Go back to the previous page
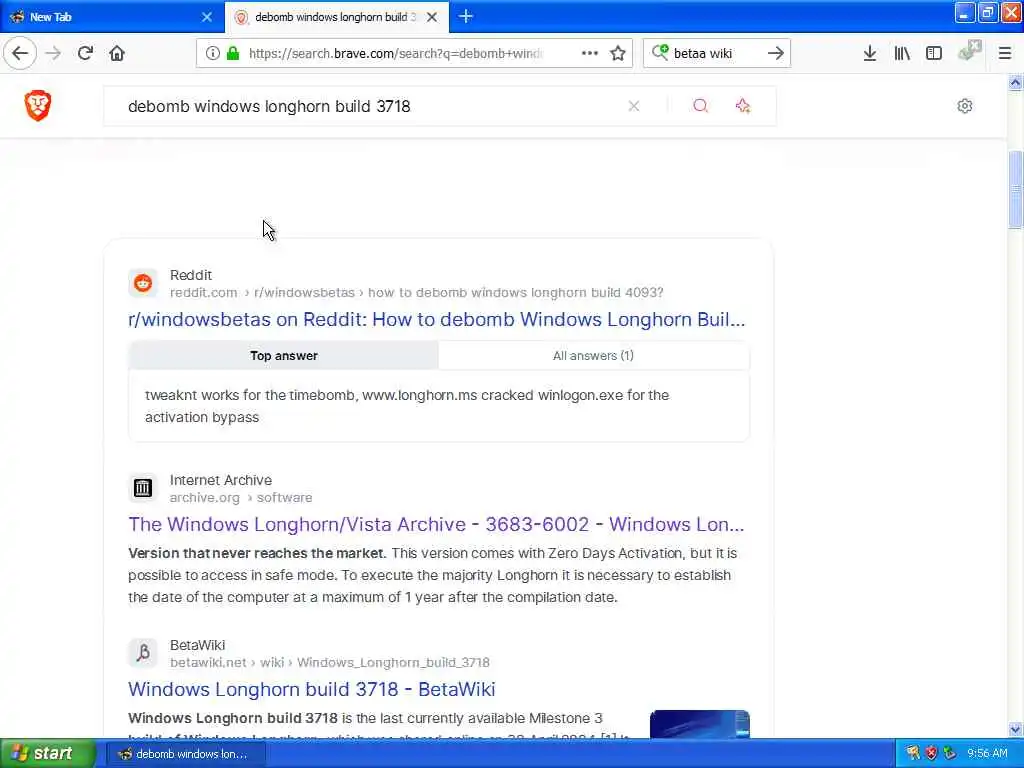 [x=20, y=54]
